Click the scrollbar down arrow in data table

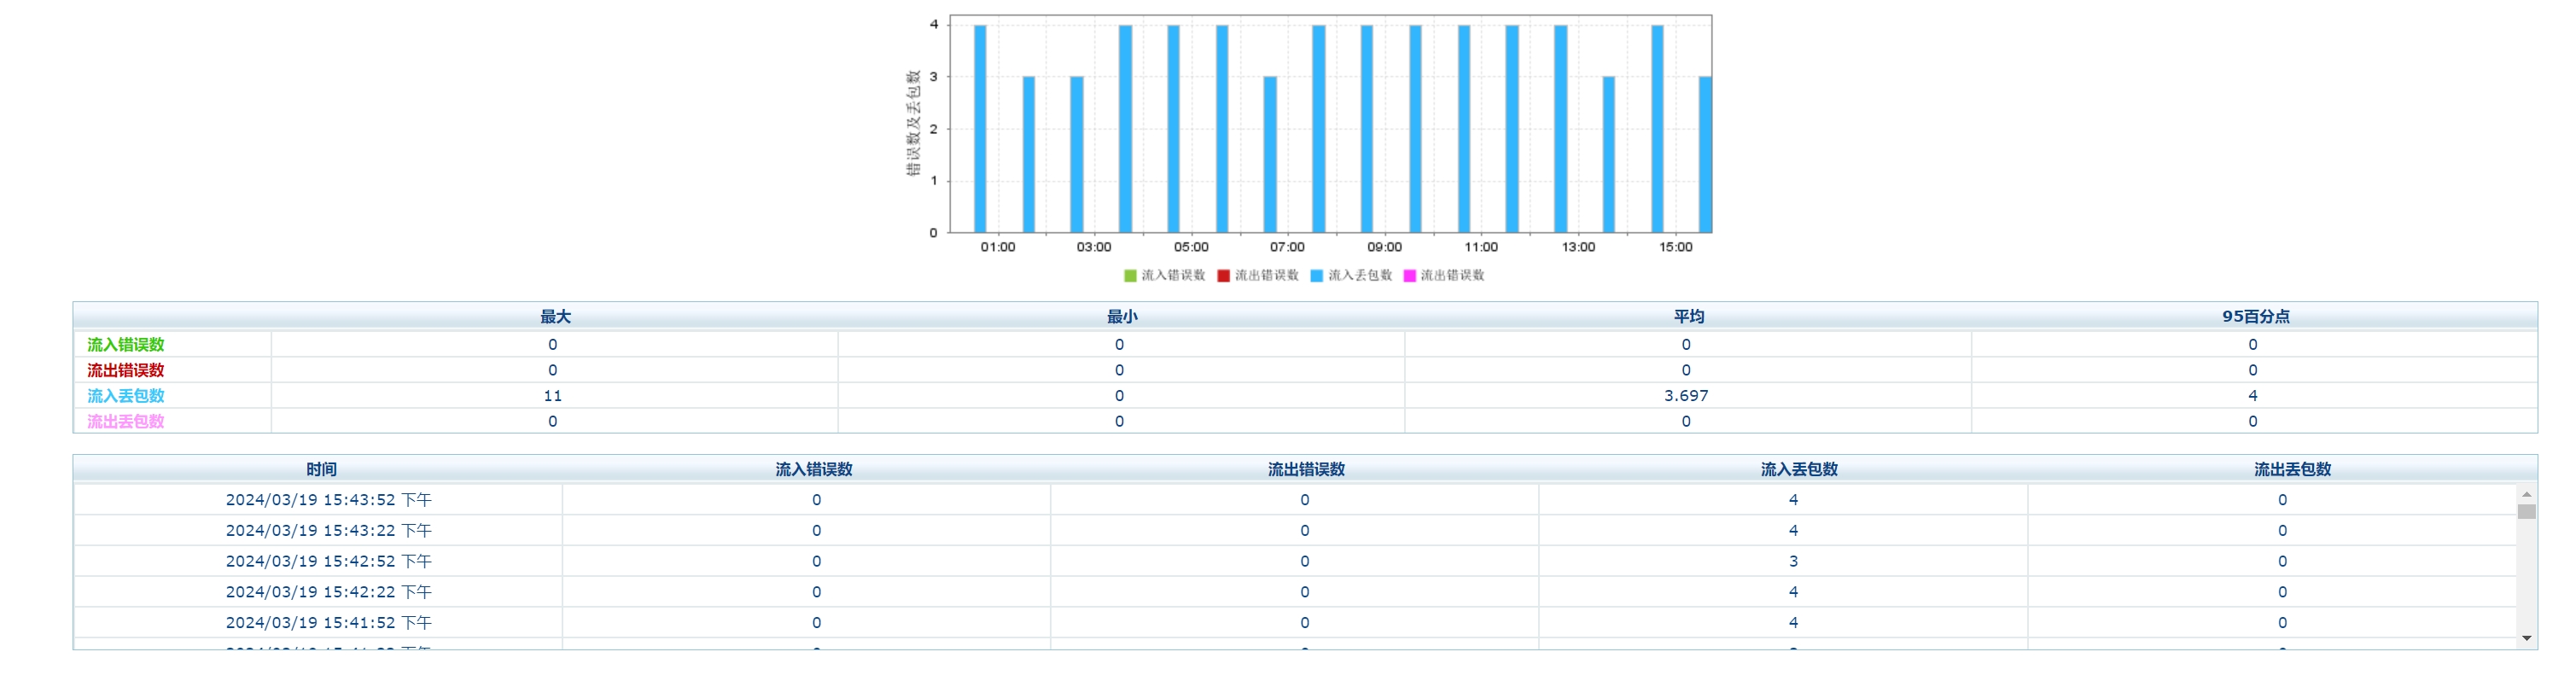pos(2526,638)
